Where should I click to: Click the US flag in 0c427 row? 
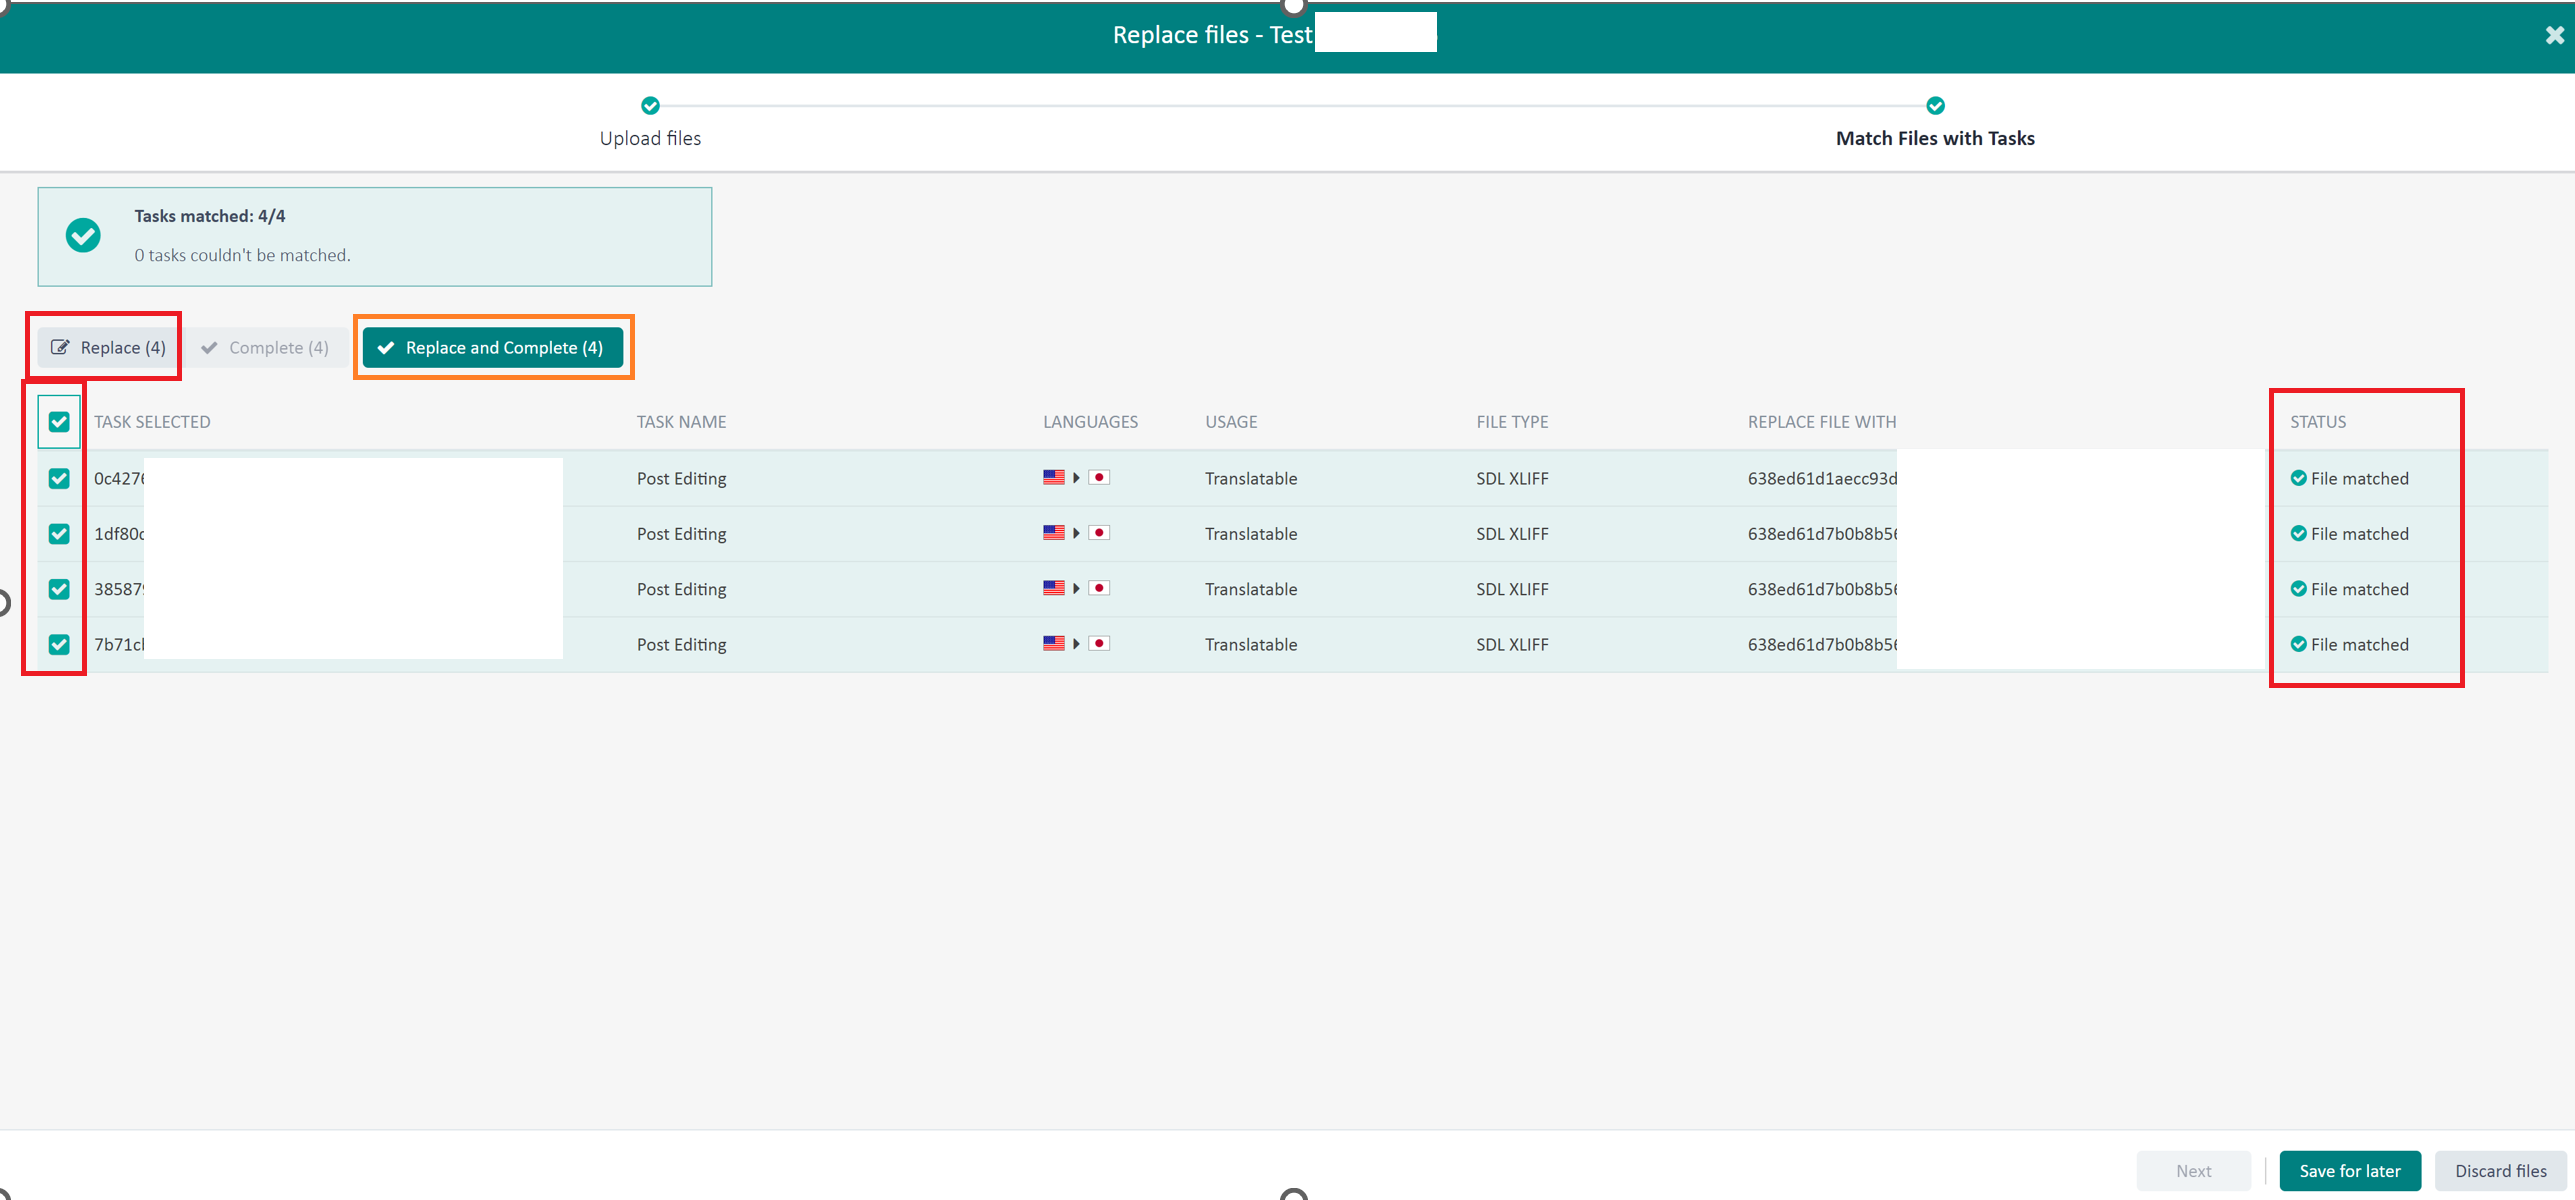(x=1053, y=477)
